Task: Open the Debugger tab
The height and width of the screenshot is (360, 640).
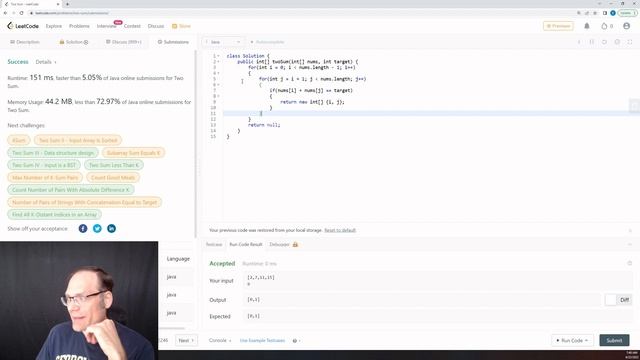Action: 280,244
